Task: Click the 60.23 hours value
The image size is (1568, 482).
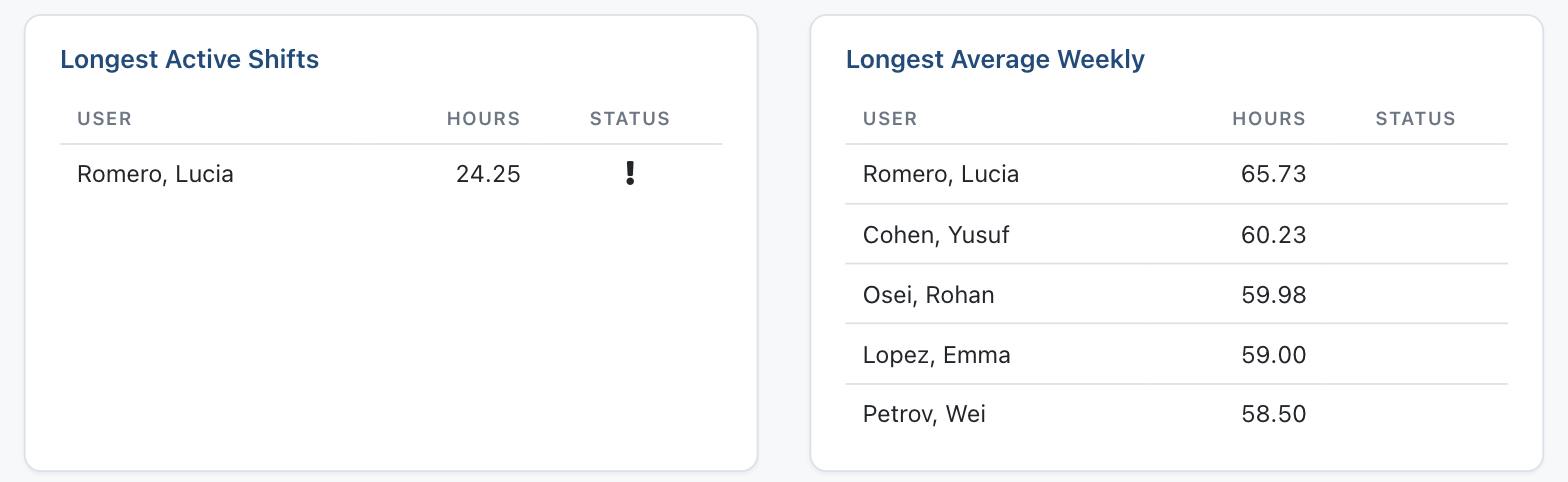Action: pos(1273,234)
